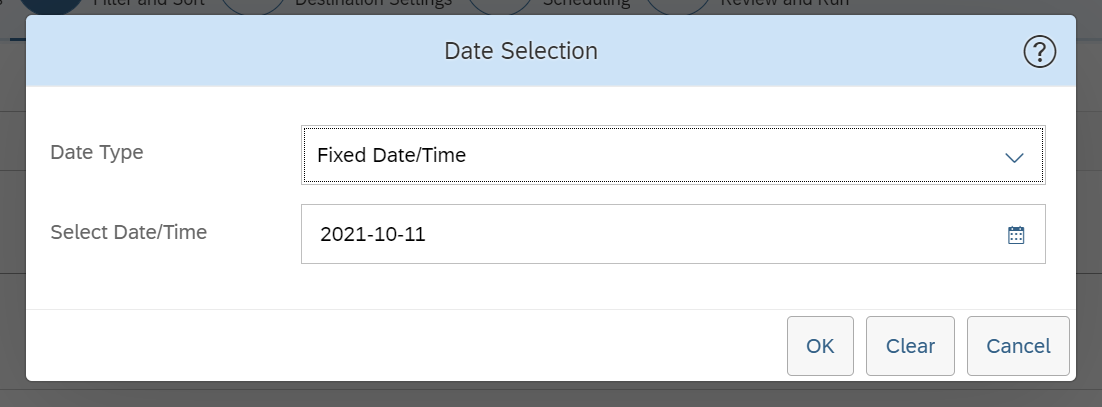Click the Scheduling step circle
The image size is (1102, 407).
tap(500, 6)
